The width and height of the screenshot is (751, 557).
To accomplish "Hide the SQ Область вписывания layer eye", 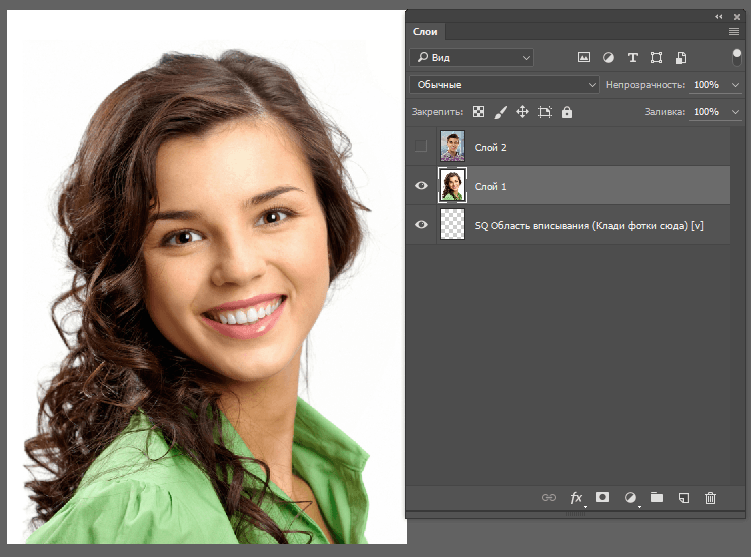I will tap(421, 224).
